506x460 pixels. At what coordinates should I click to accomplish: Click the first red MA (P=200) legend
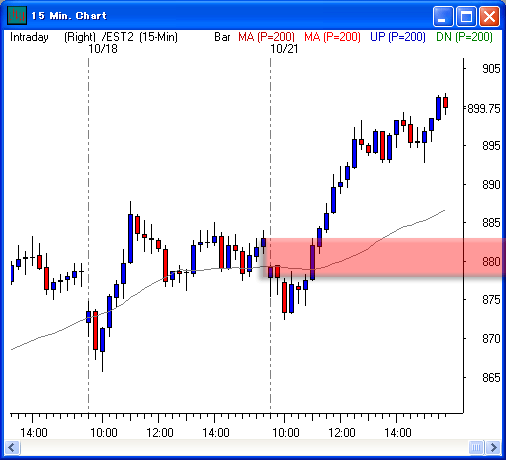[266, 37]
